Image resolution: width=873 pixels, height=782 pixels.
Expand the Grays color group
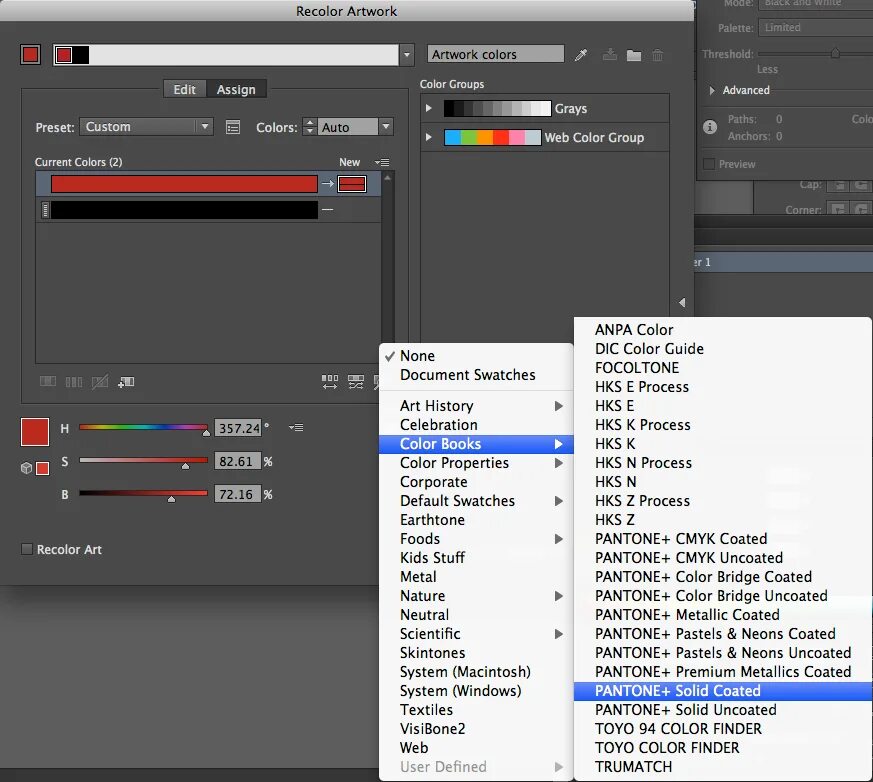click(429, 108)
